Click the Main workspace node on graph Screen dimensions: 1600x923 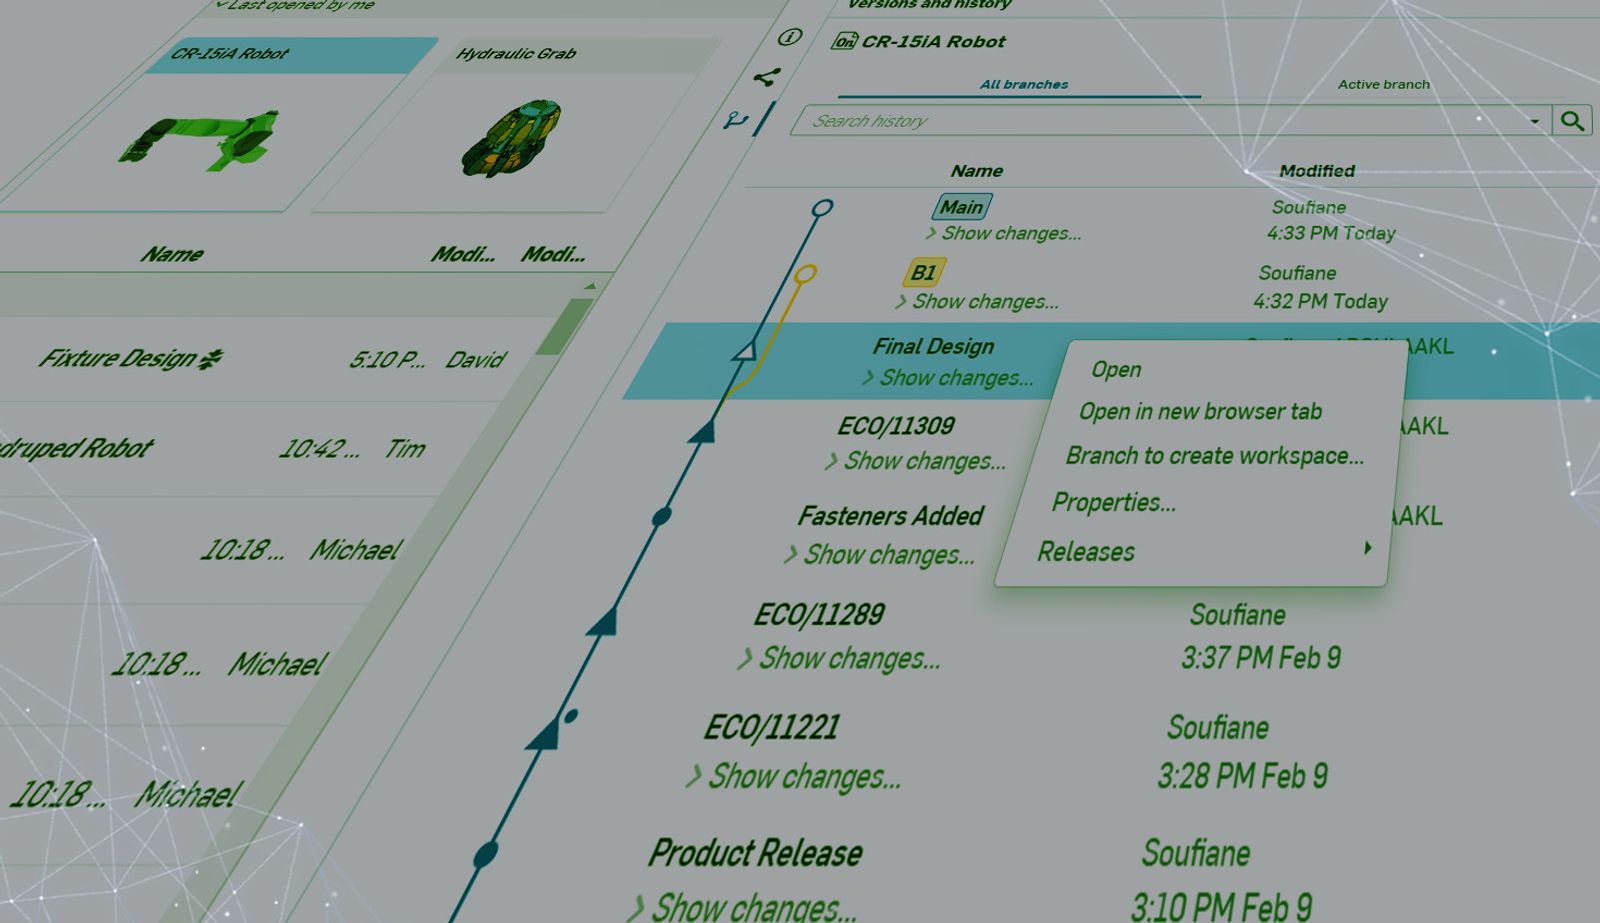pos(822,208)
